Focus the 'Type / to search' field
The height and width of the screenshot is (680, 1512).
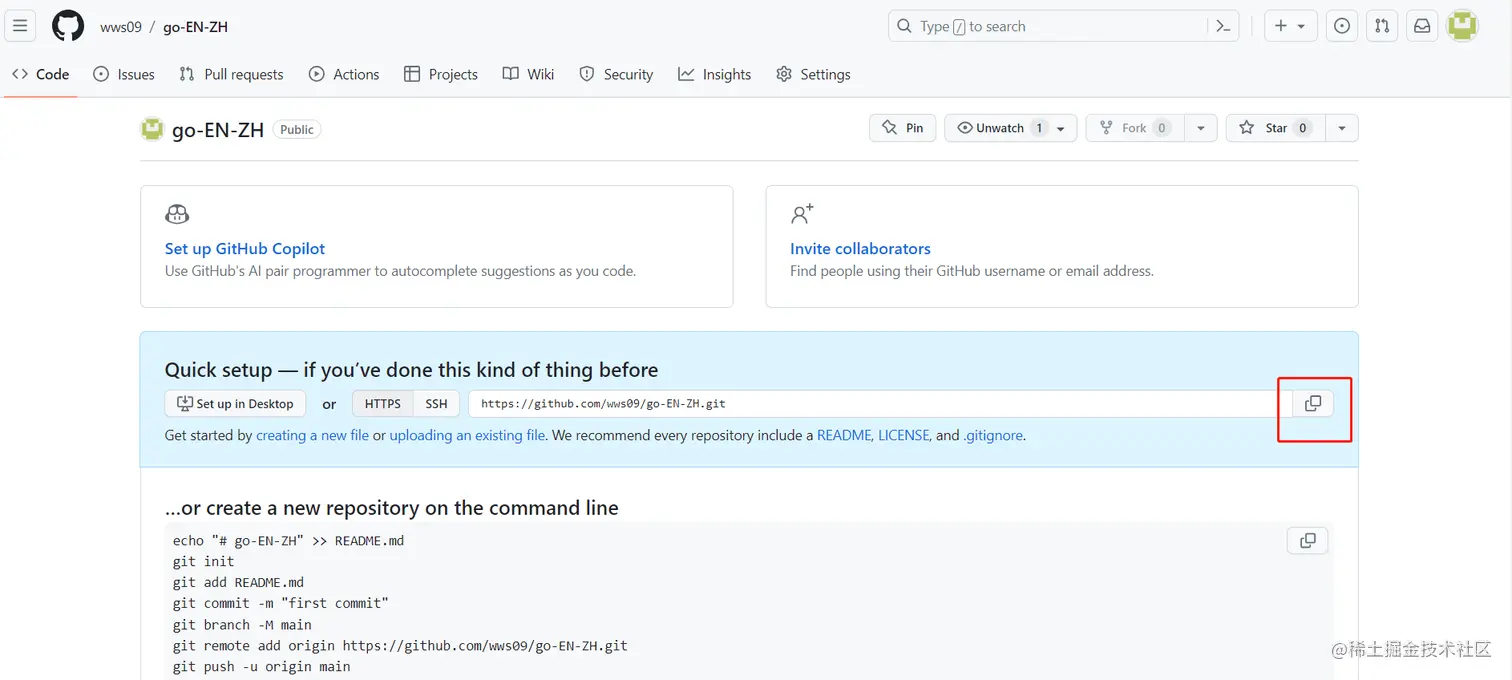(x=1048, y=26)
